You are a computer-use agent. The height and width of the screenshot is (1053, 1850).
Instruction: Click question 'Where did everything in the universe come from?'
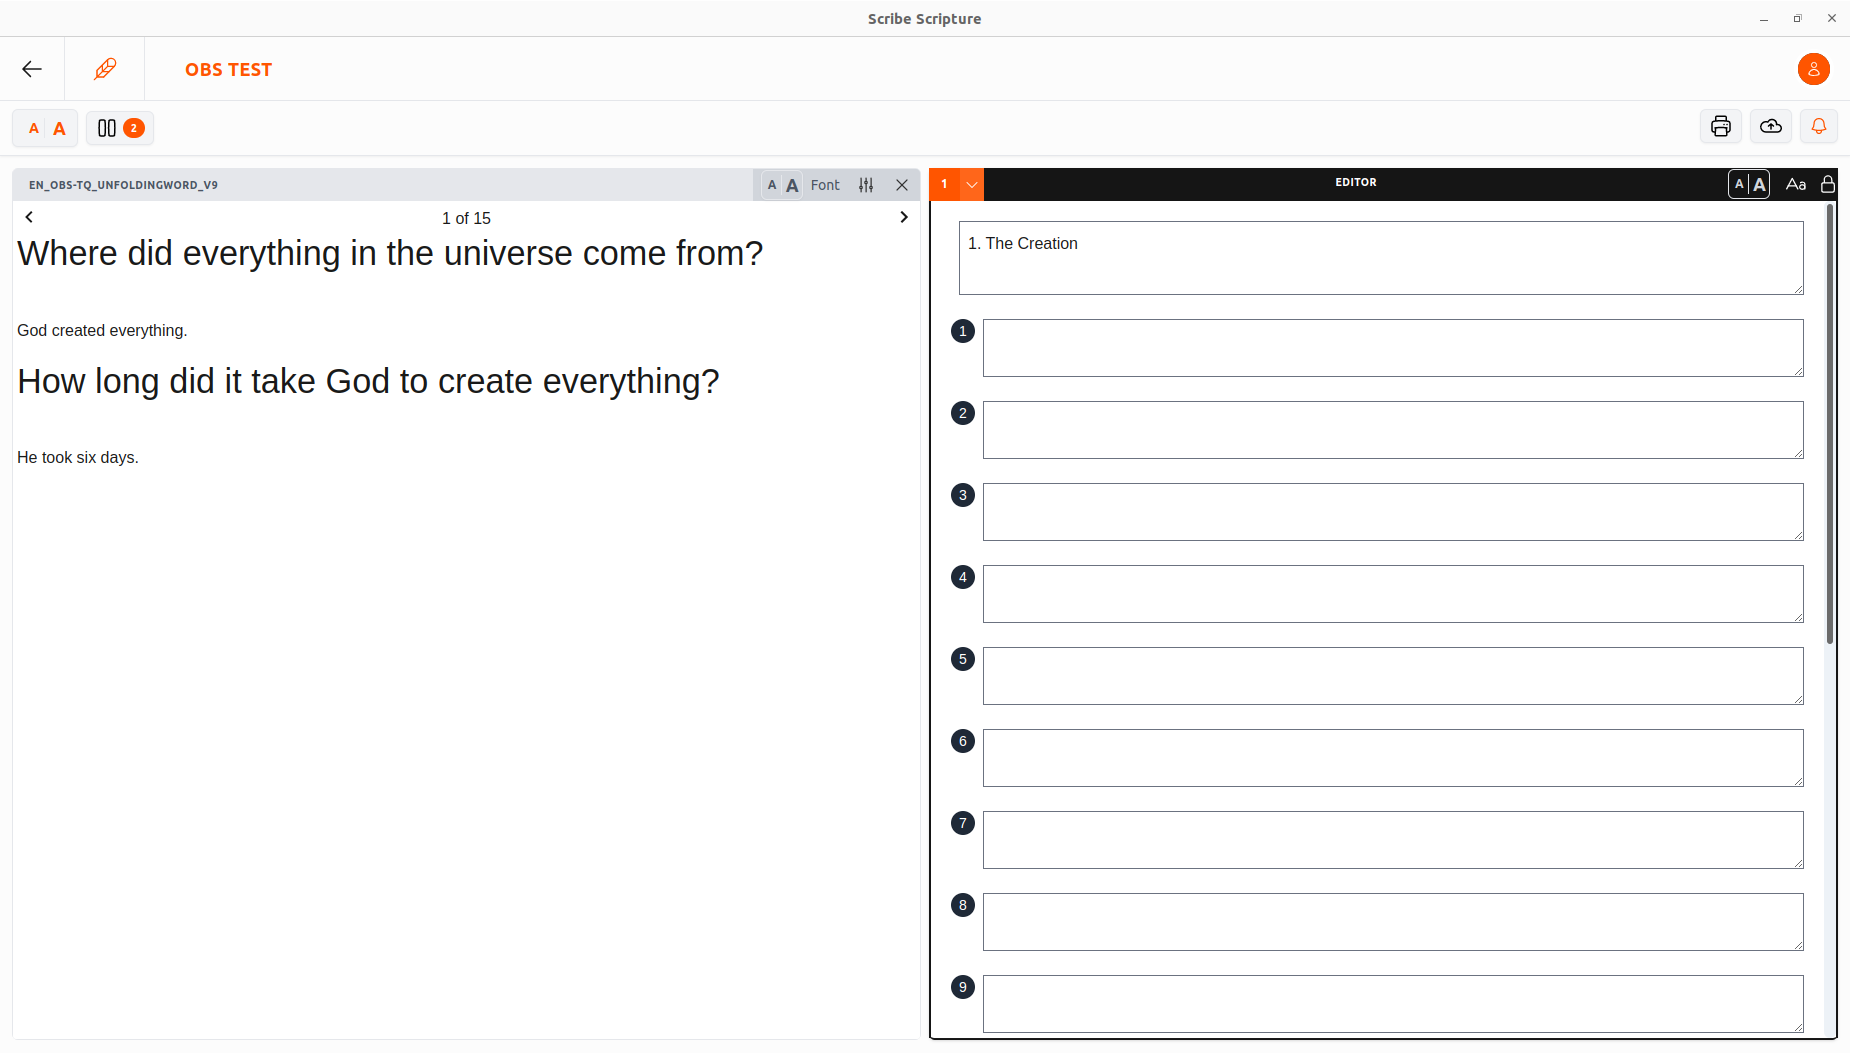tap(390, 253)
